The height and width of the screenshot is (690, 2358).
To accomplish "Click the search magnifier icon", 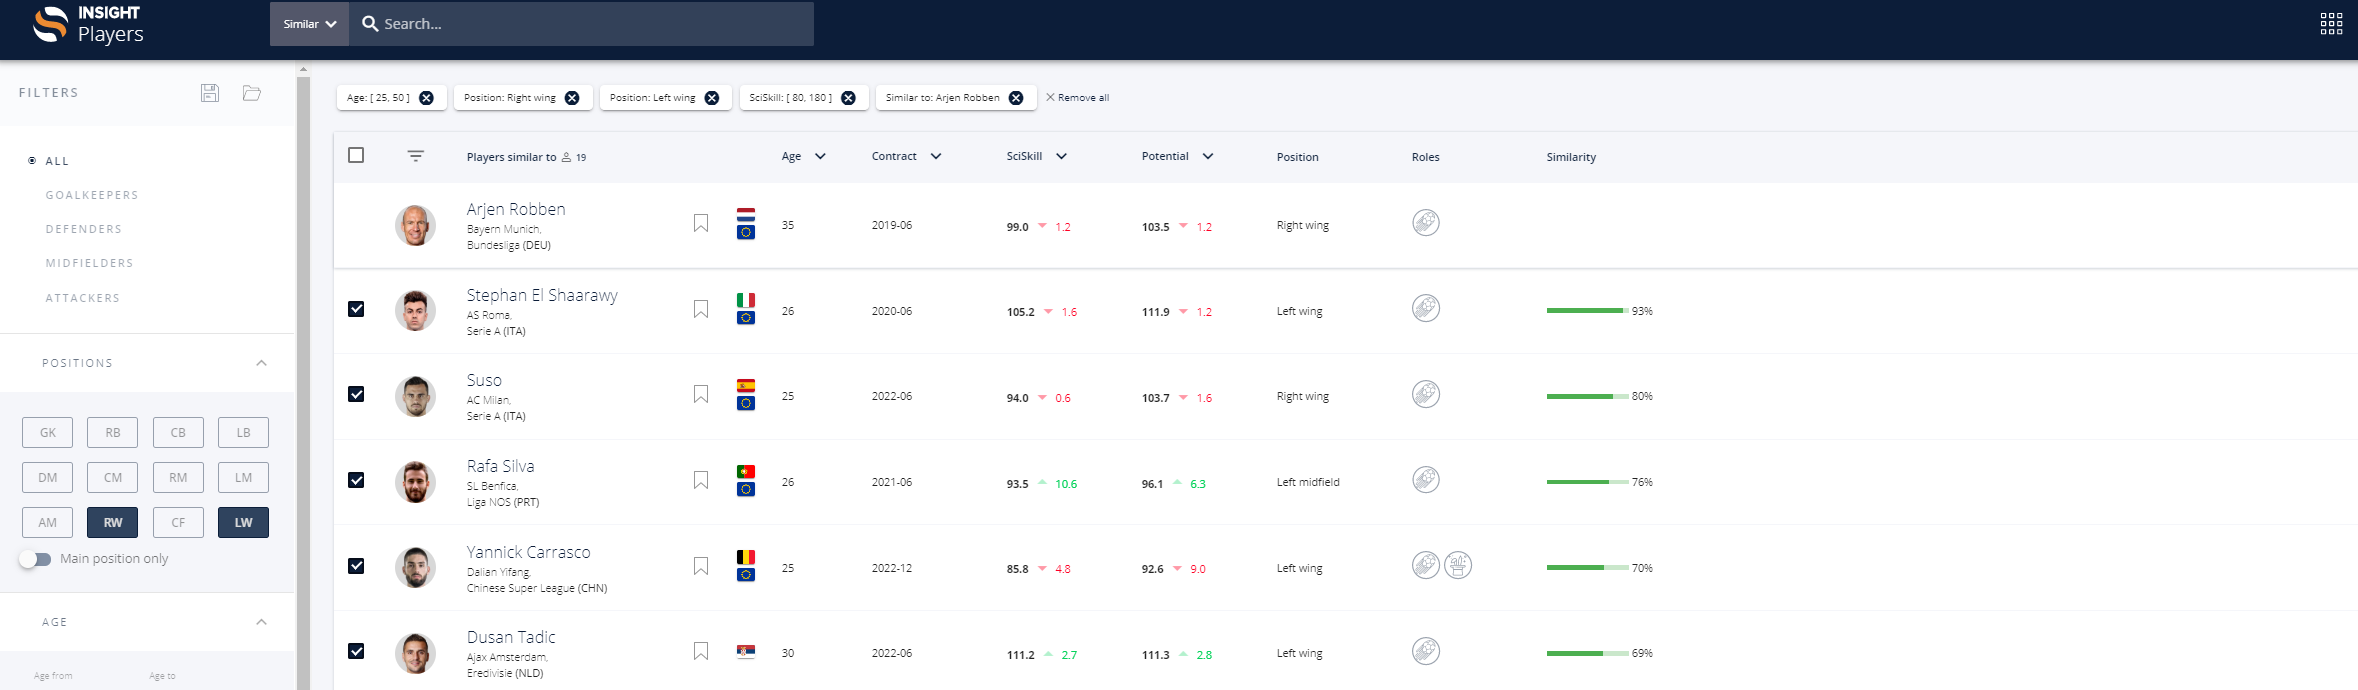I will coord(370,23).
